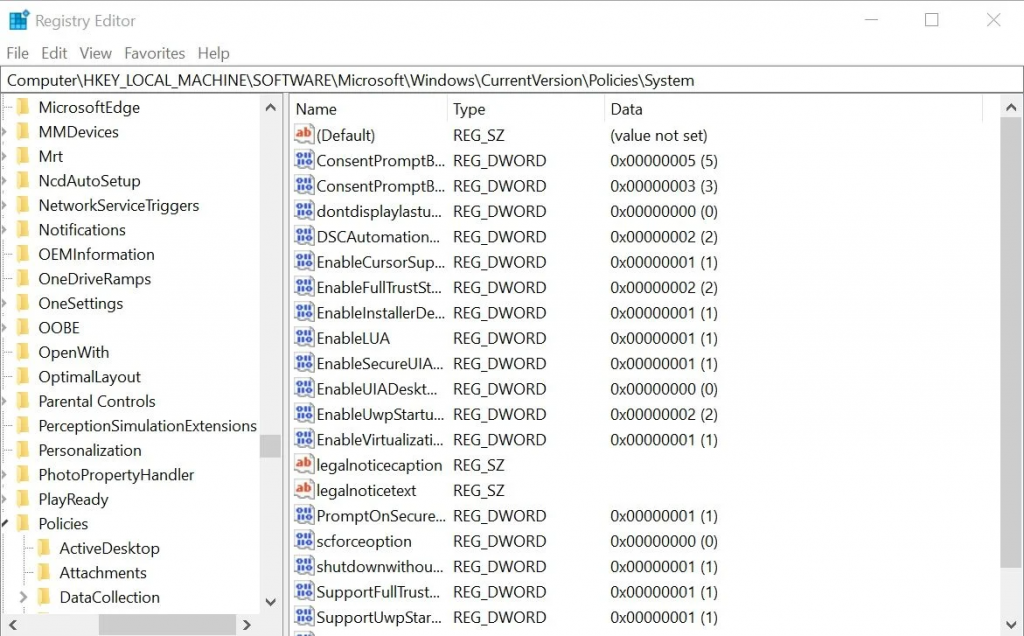This screenshot has width=1024, height=636.
Task: Sort values by the Name column header
Action: coord(368,109)
